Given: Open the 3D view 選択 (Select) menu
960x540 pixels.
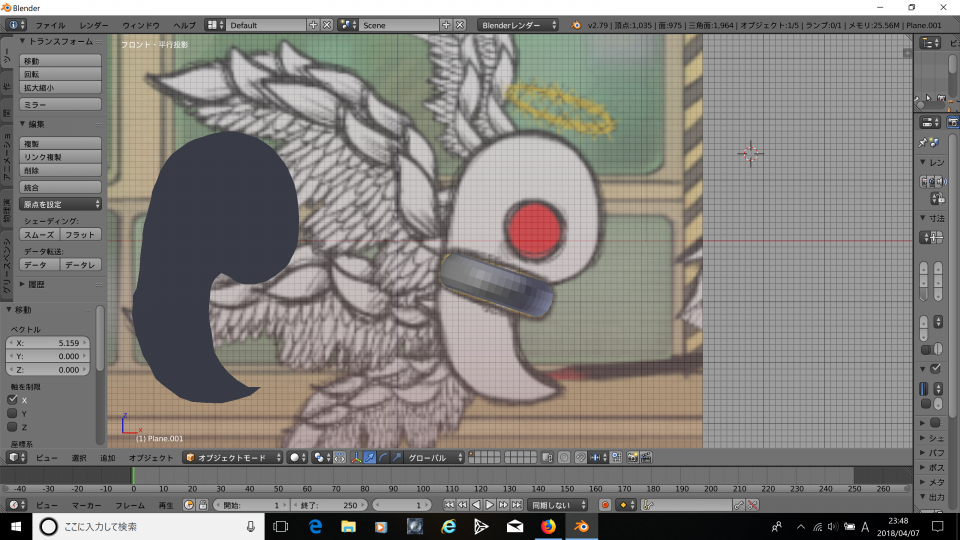Looking at the screenshot, I should pos(79,458).
